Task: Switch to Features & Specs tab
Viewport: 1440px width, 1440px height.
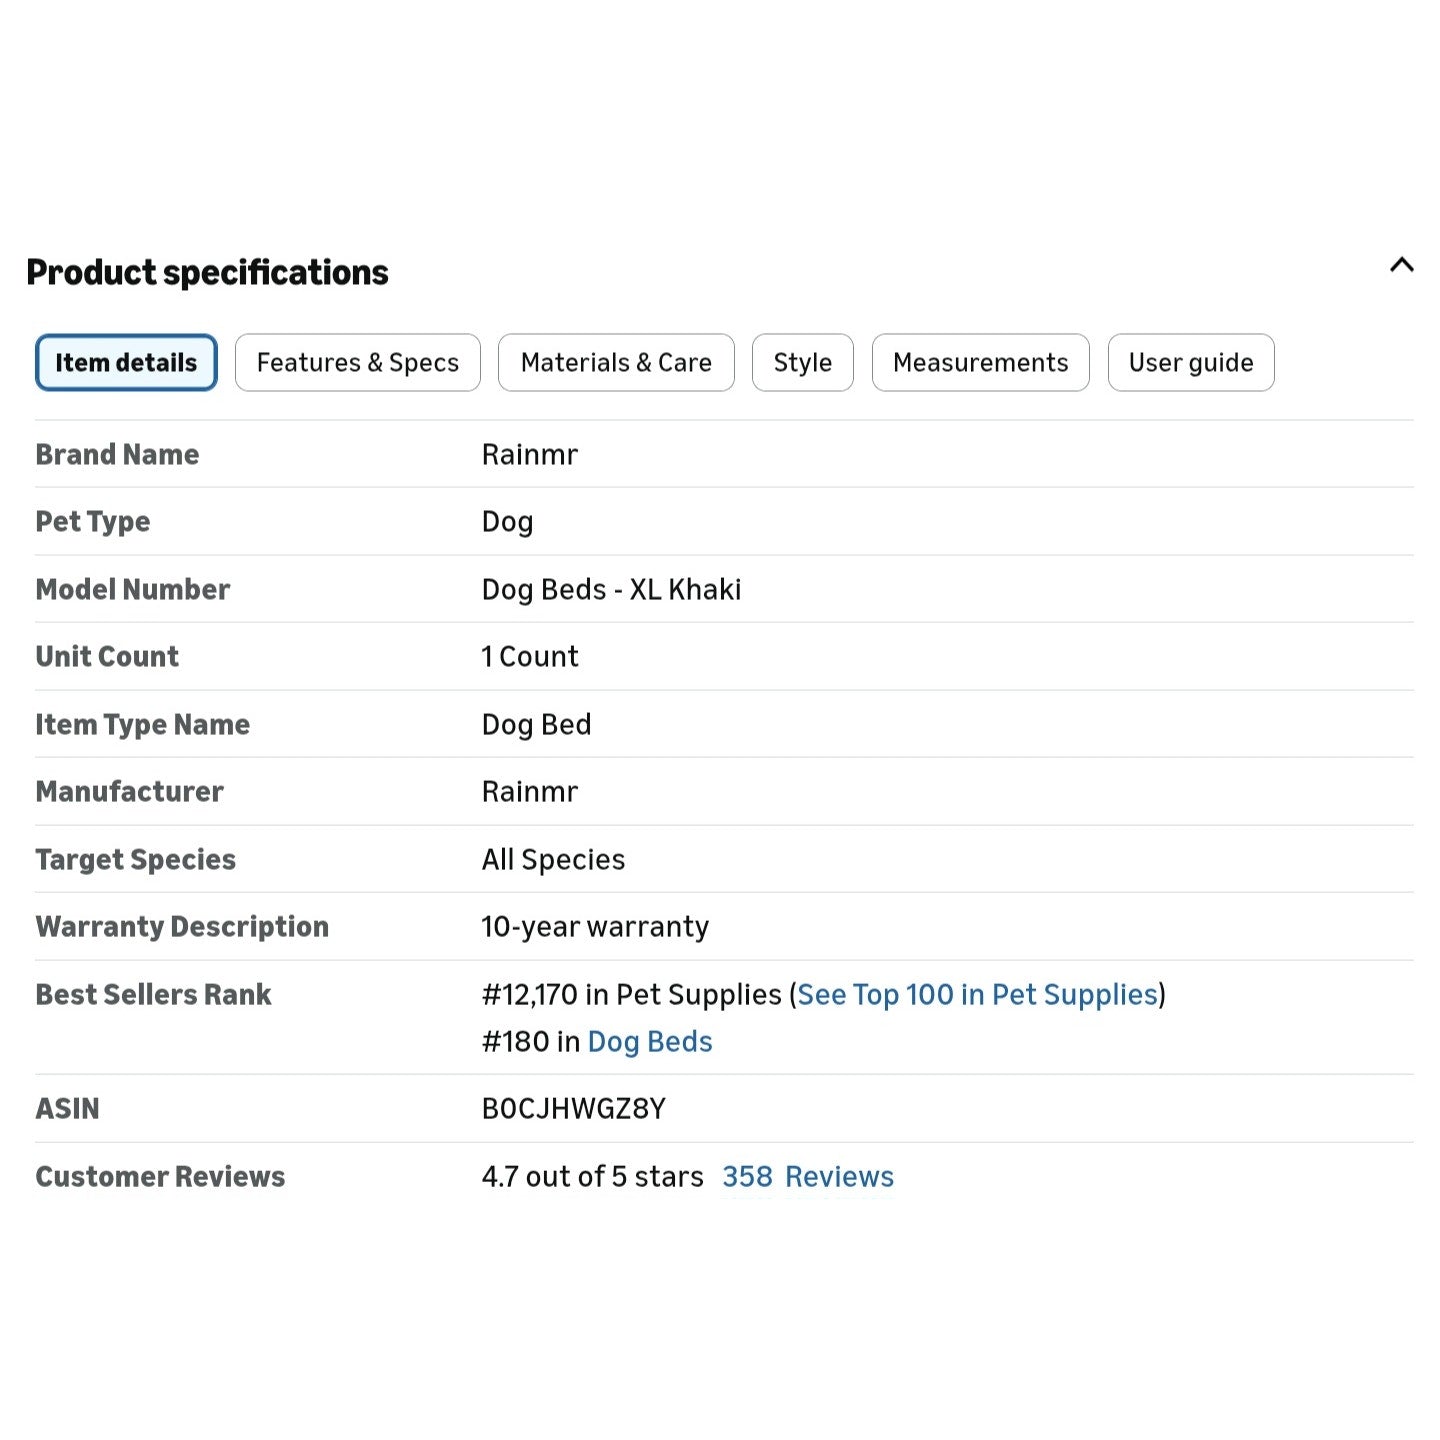Action: tap(358, 362)
